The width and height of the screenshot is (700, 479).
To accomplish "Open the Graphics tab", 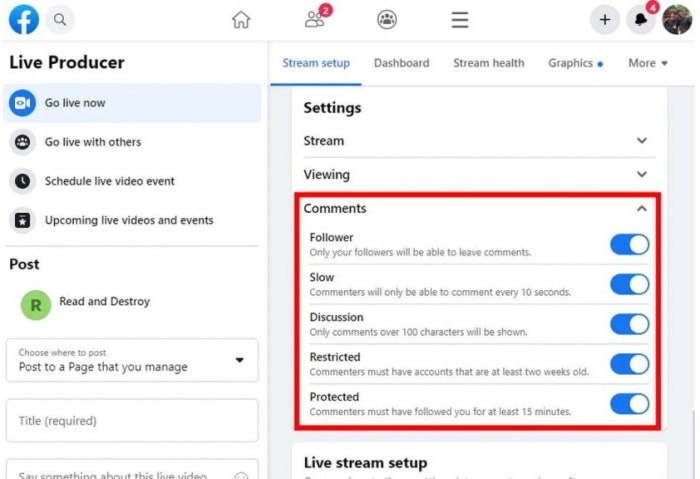I will (575, 63).
